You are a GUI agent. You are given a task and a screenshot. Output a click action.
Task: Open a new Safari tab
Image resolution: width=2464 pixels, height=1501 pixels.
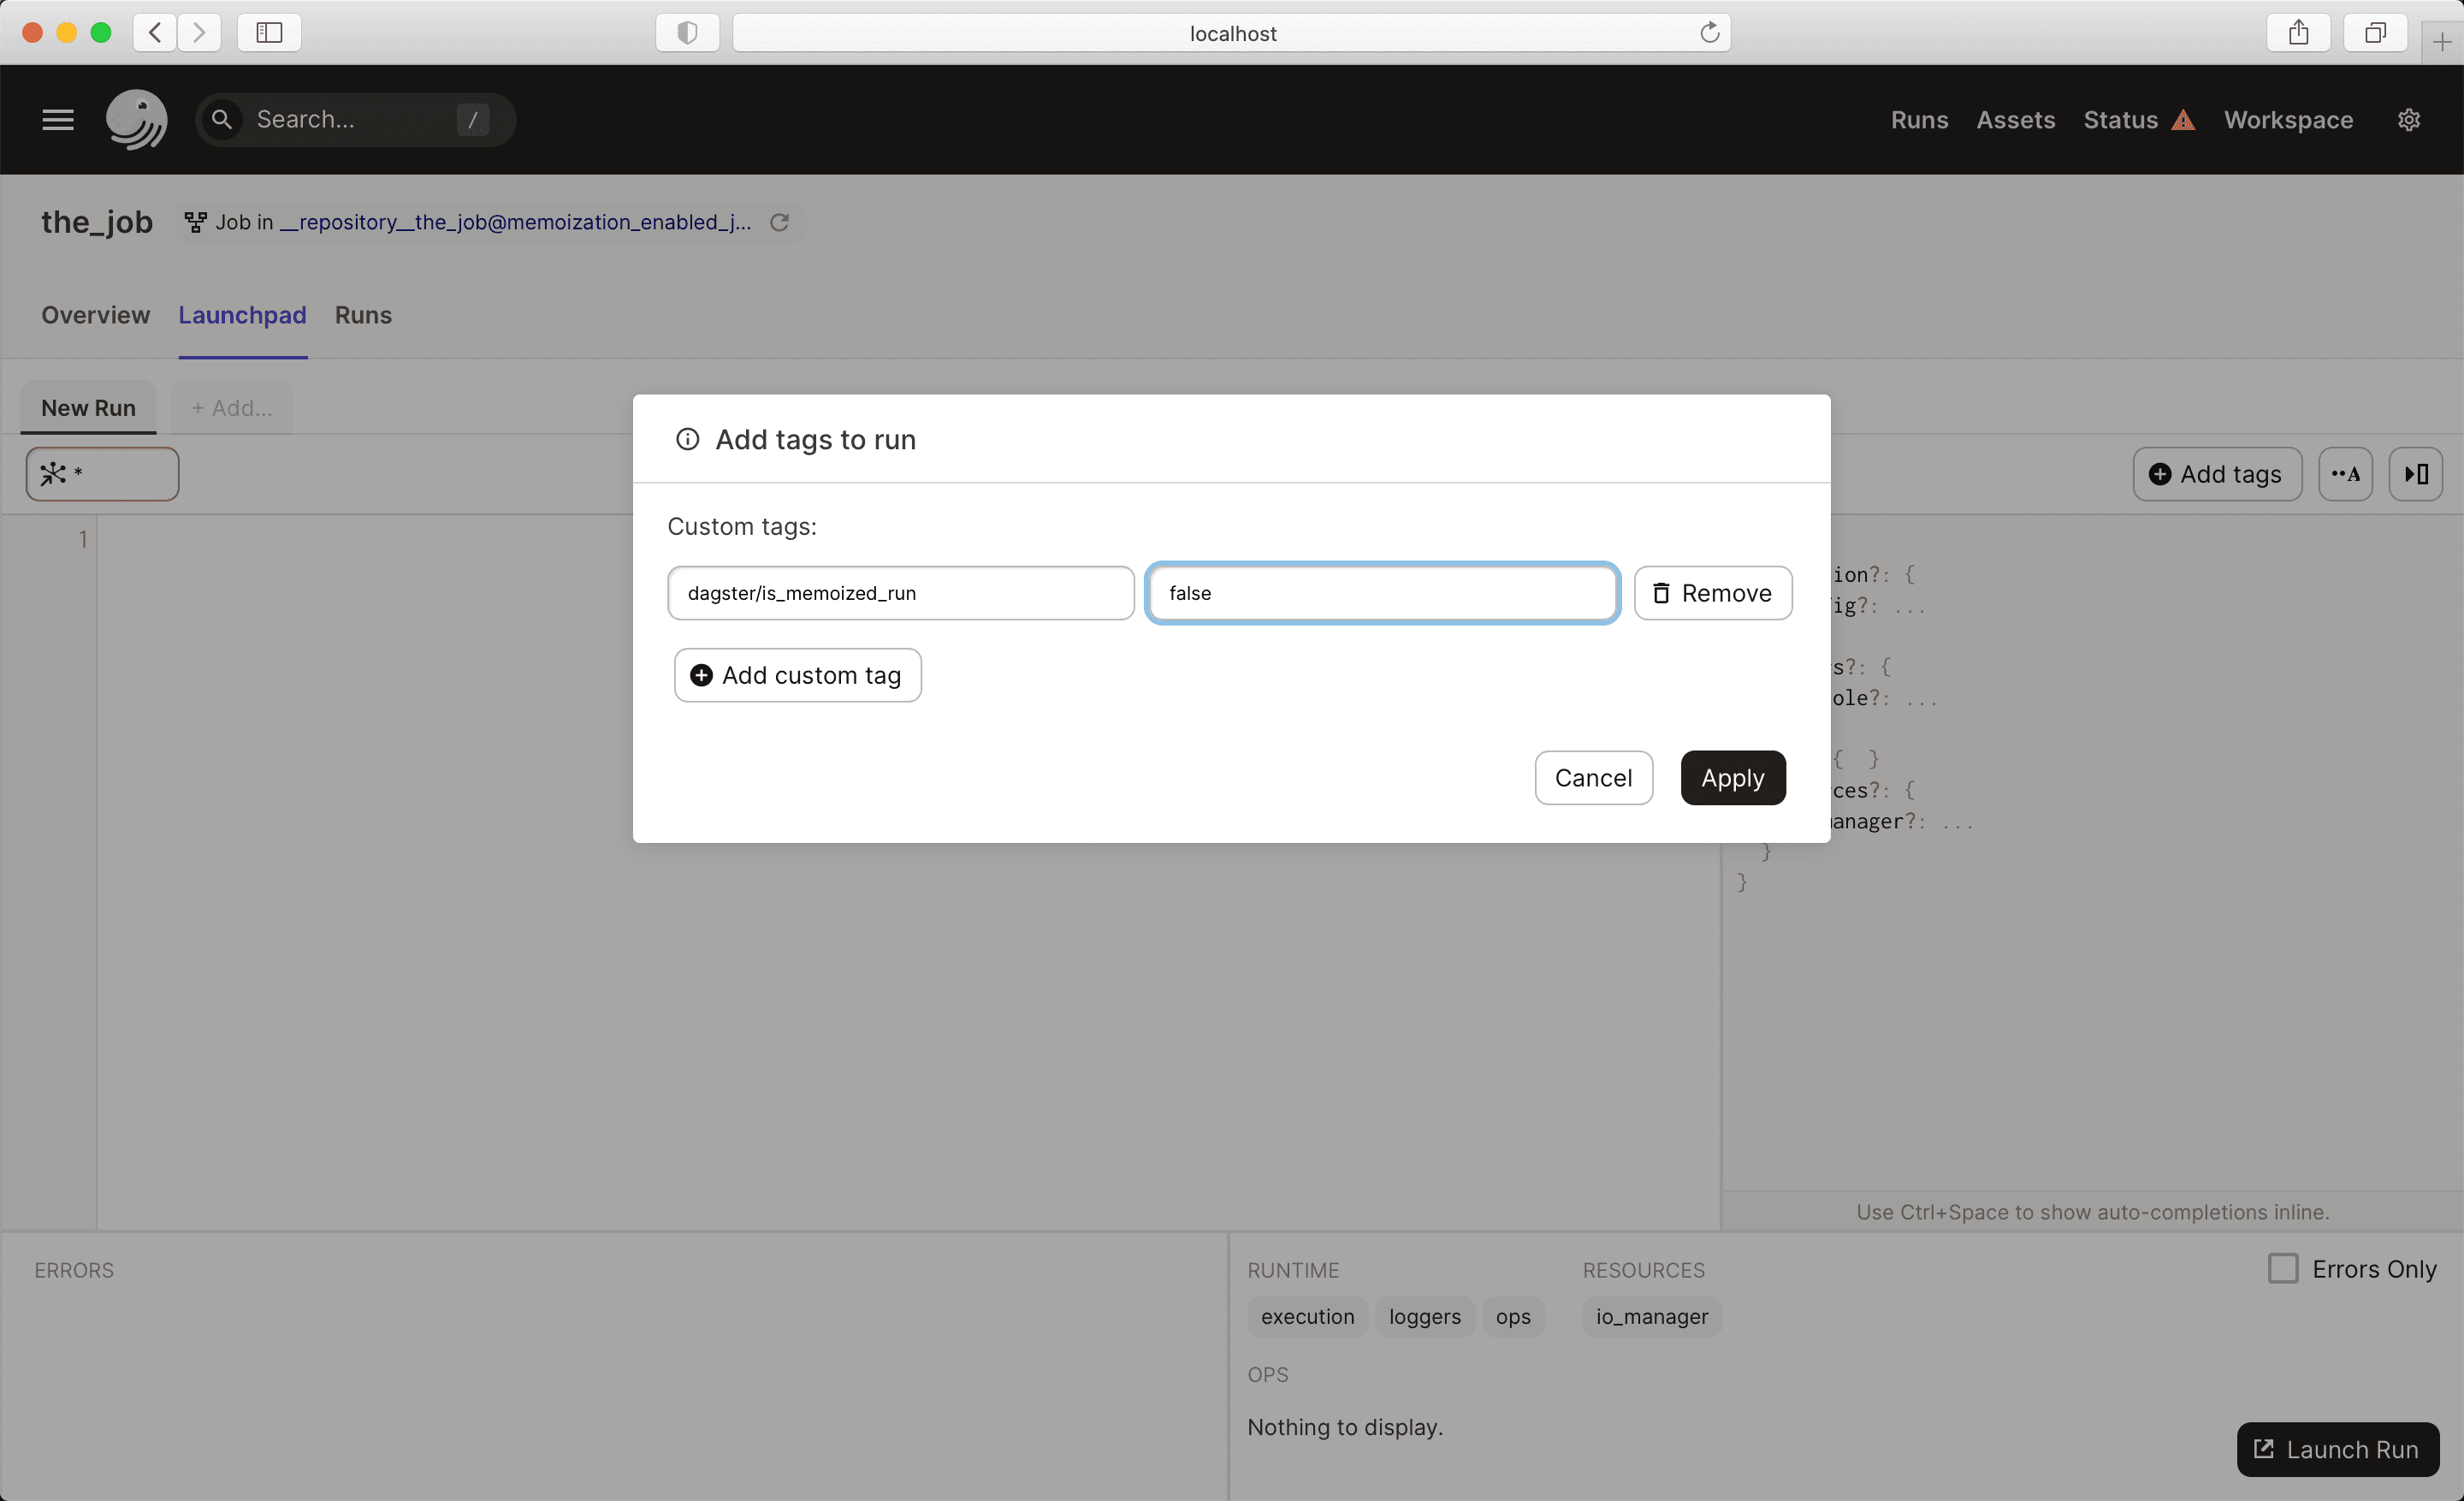tap(2442, 41)
